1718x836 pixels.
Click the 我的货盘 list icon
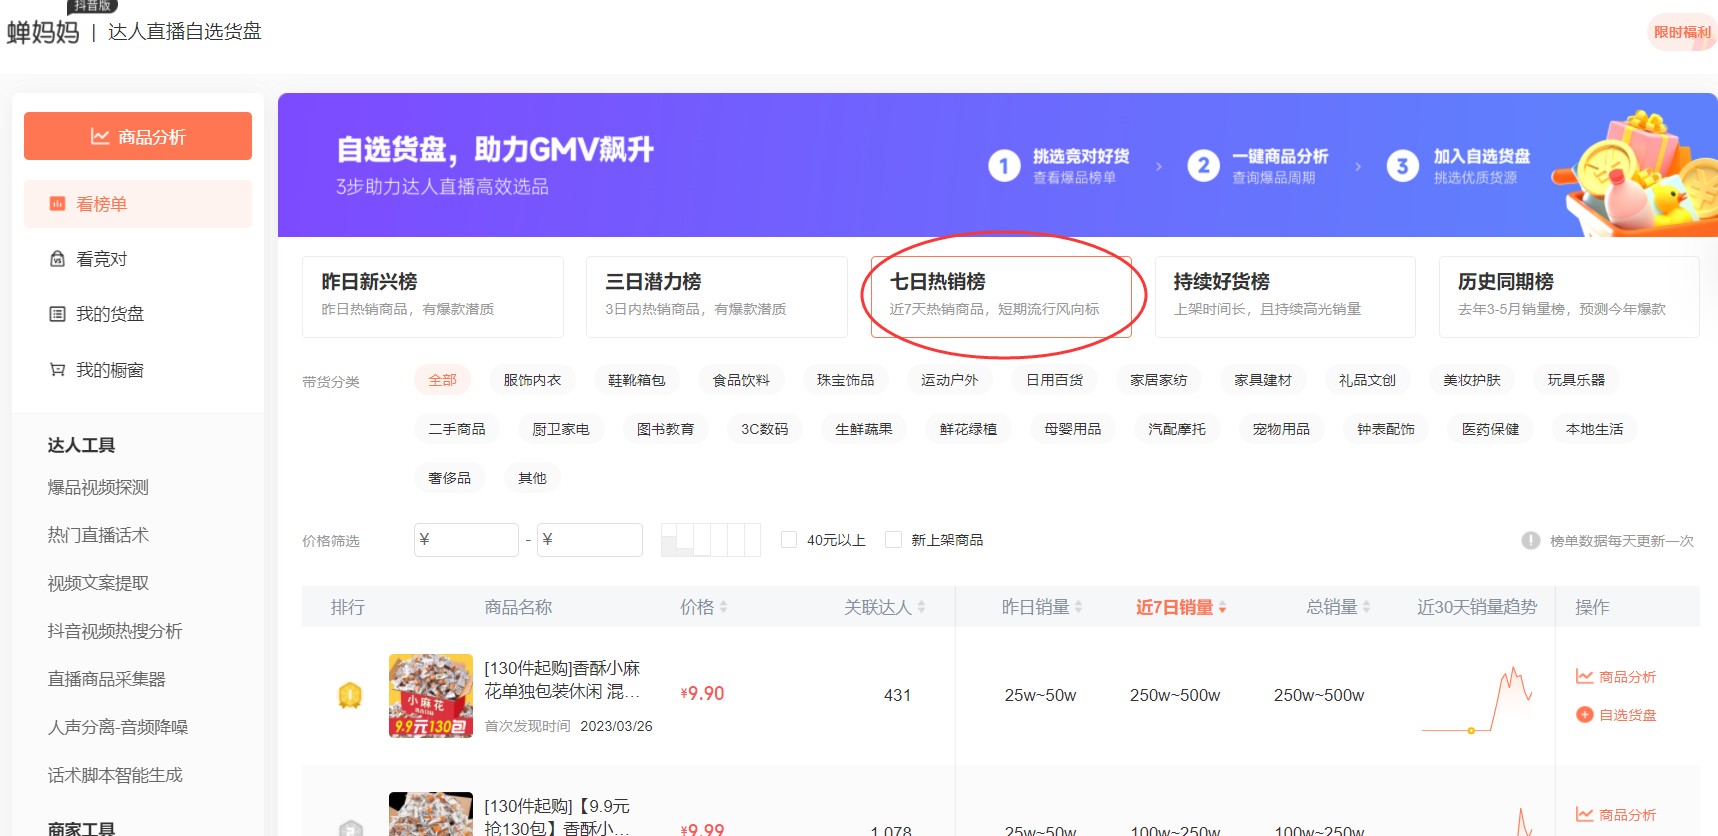(58, 314)
